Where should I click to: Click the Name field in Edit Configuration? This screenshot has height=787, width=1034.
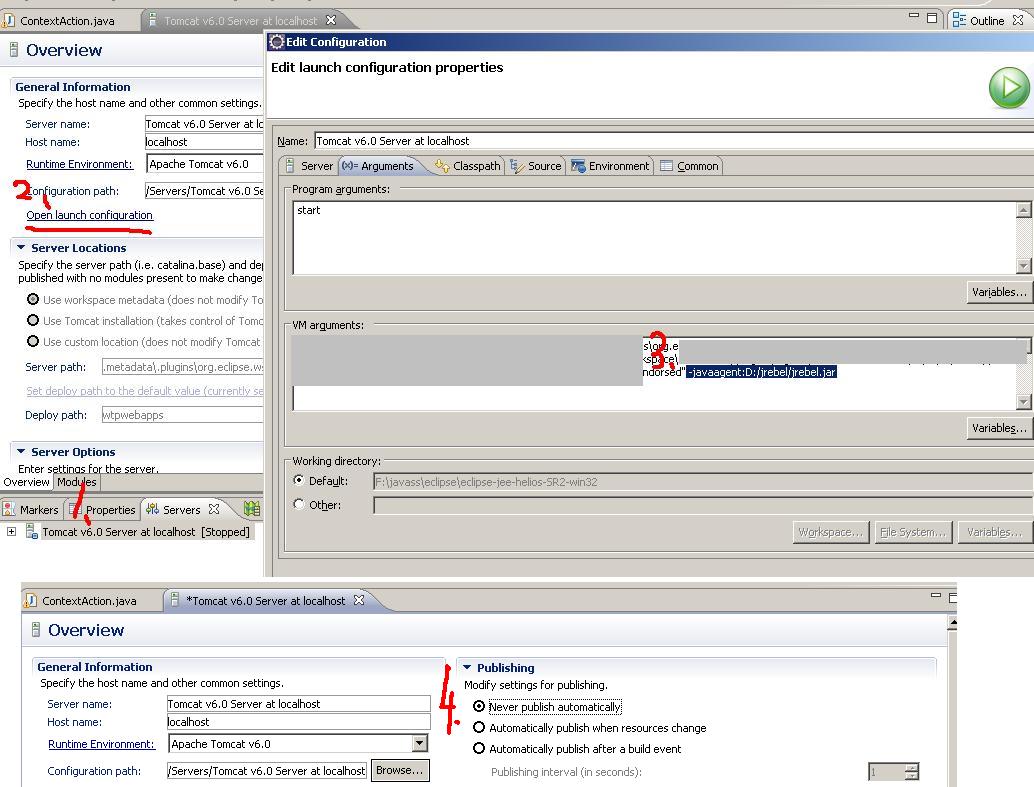click(673, 141)
